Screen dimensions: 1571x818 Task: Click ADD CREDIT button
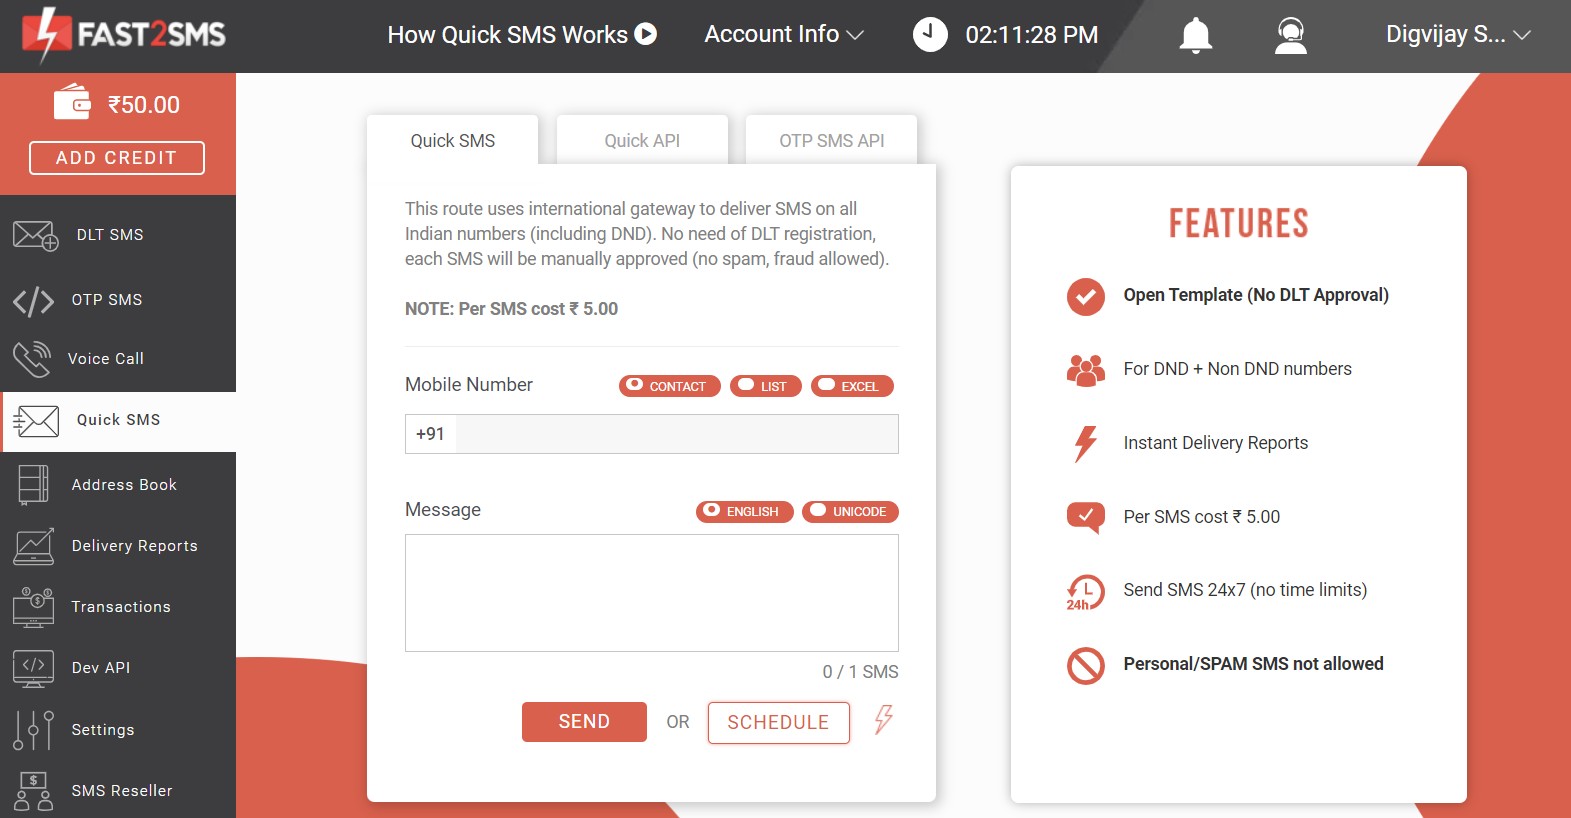click(x=117, y=158)
